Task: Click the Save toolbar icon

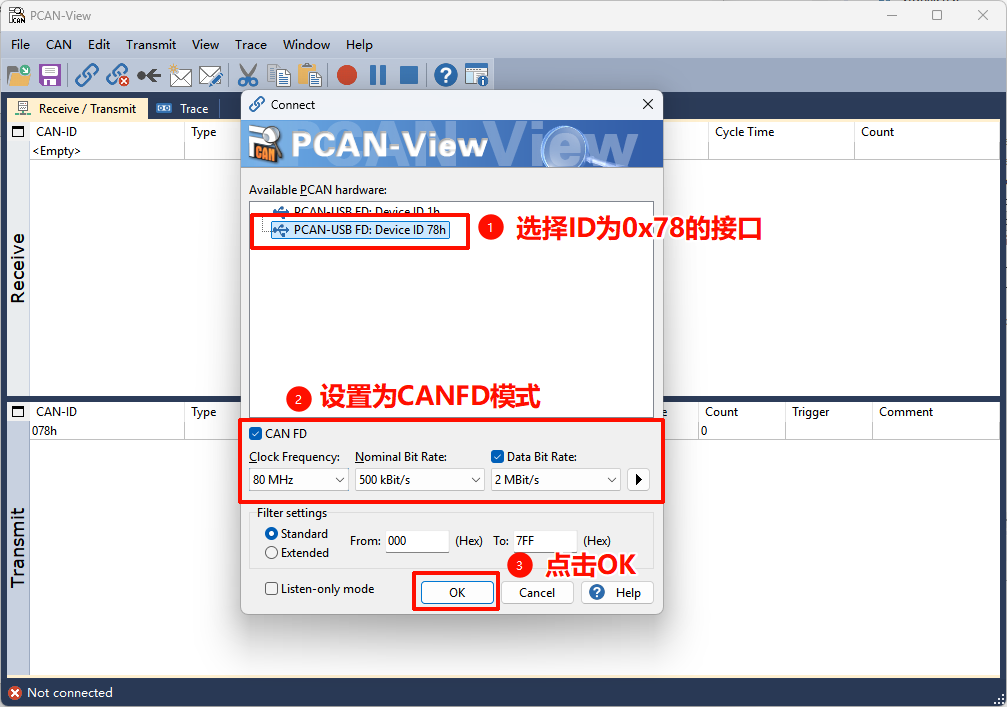Action: pyautogui.click(x=49, y=75)
